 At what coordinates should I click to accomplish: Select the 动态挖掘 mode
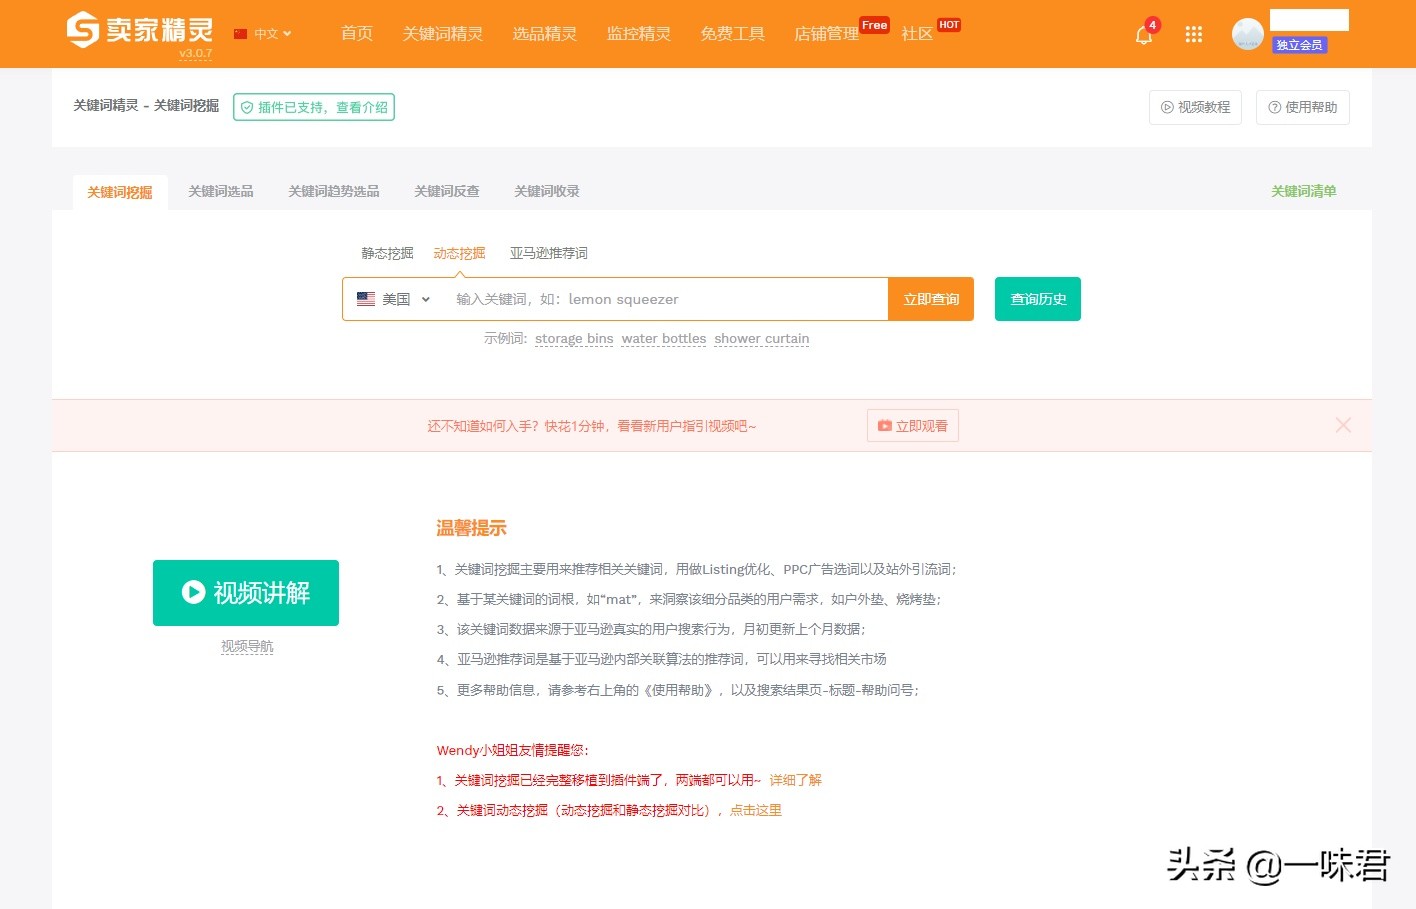tap(459, 253)
